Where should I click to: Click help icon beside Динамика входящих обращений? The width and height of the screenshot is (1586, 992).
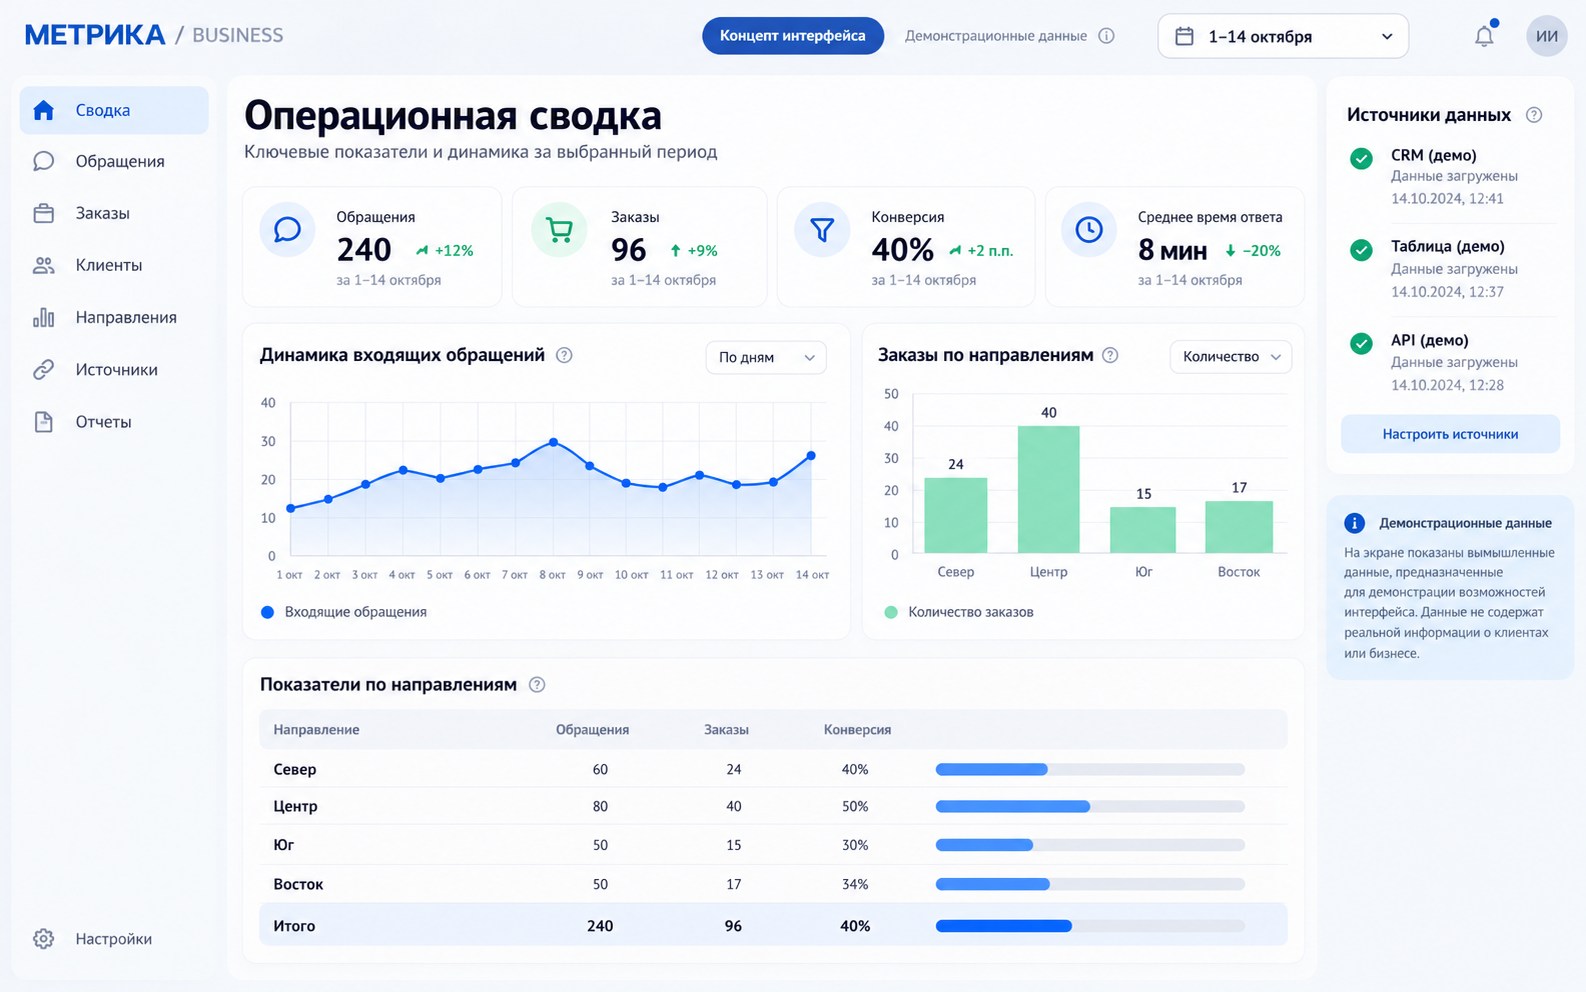click(x=564, y=355)
